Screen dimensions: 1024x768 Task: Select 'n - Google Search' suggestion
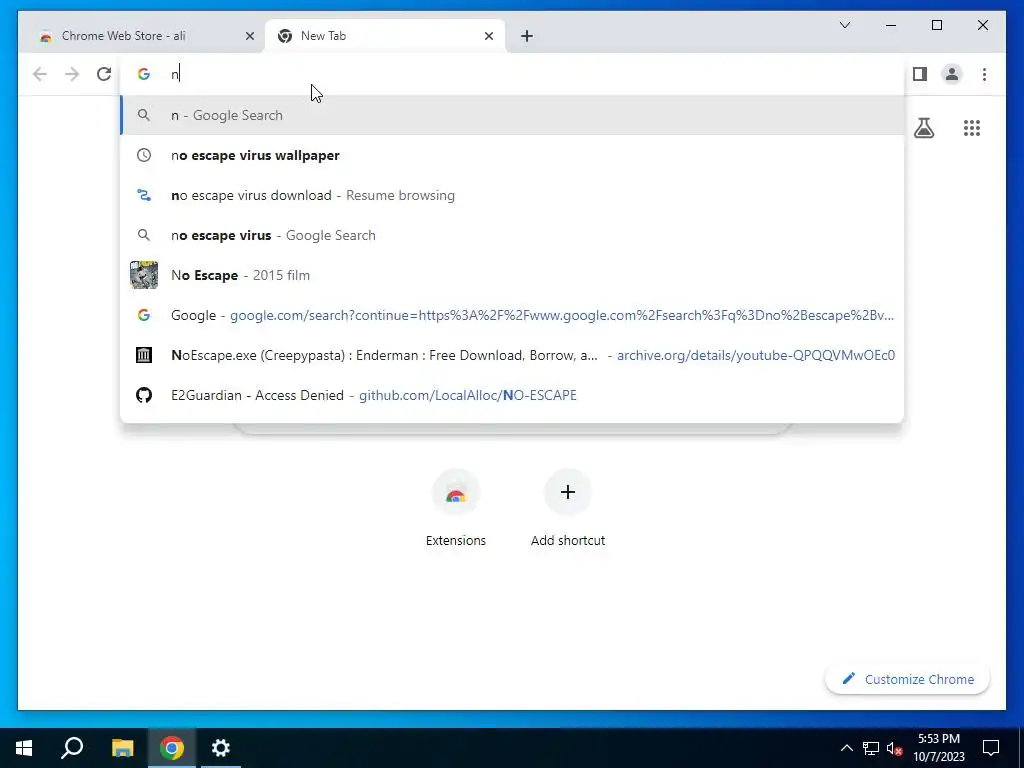point(513,115)
